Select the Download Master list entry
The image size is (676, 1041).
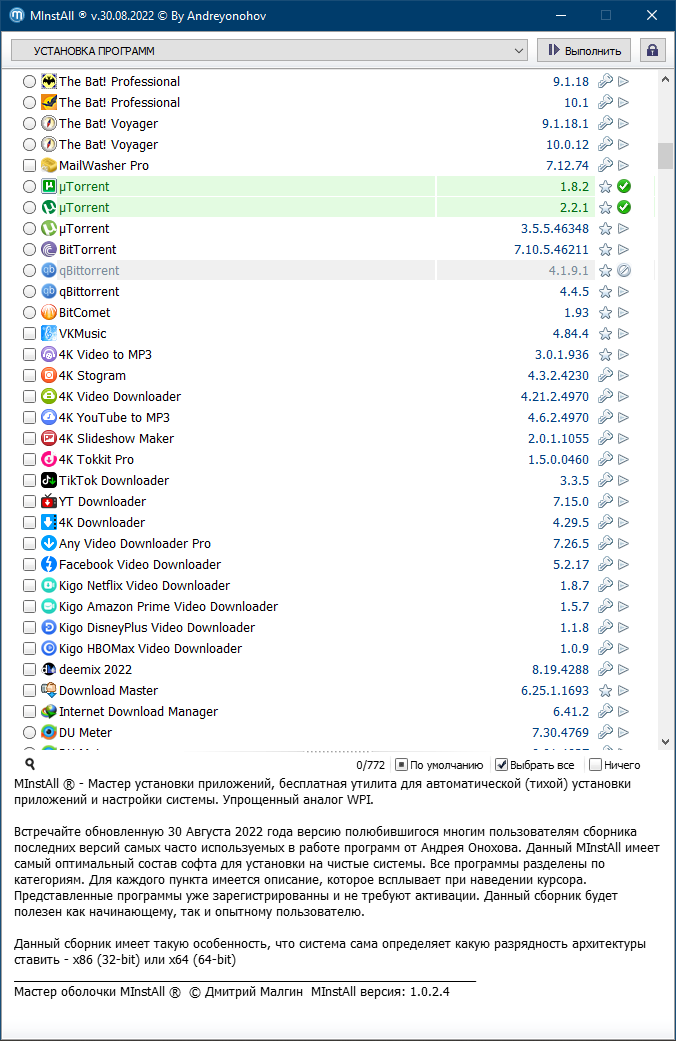pyautogui.click(x=108, y=691)
